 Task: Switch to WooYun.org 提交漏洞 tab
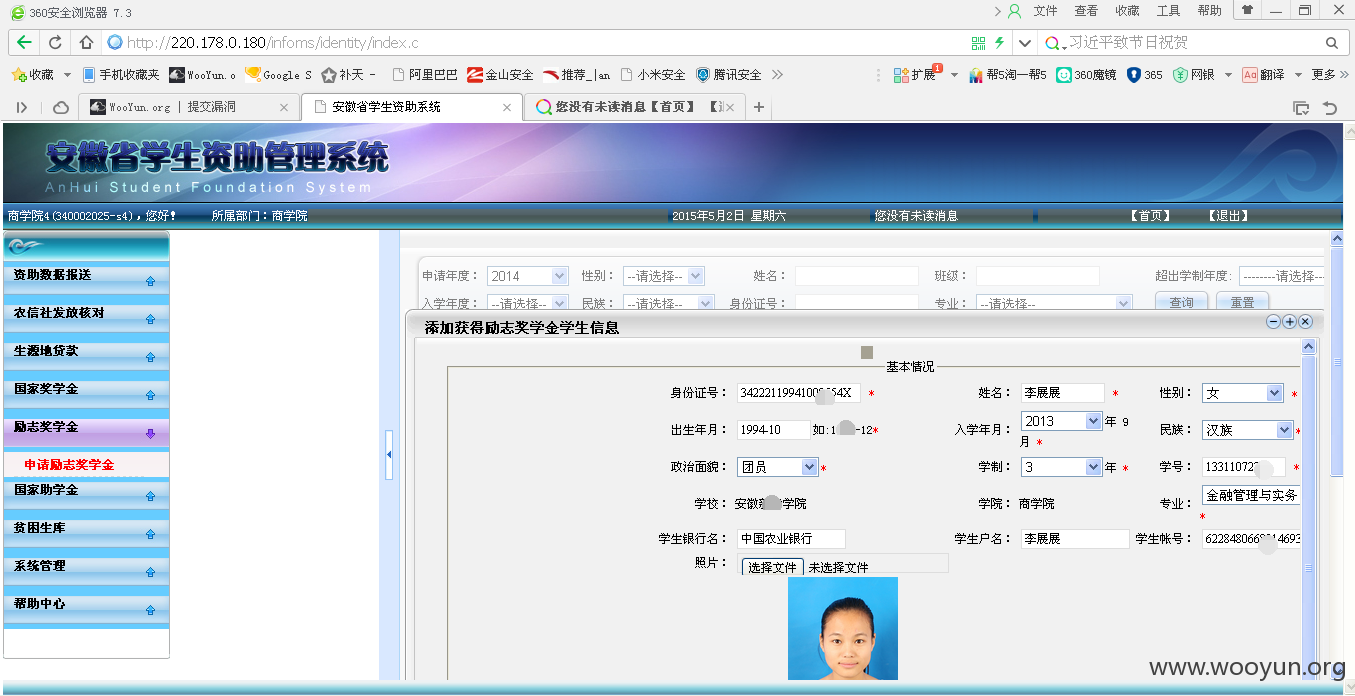click(x=190, y=107)
